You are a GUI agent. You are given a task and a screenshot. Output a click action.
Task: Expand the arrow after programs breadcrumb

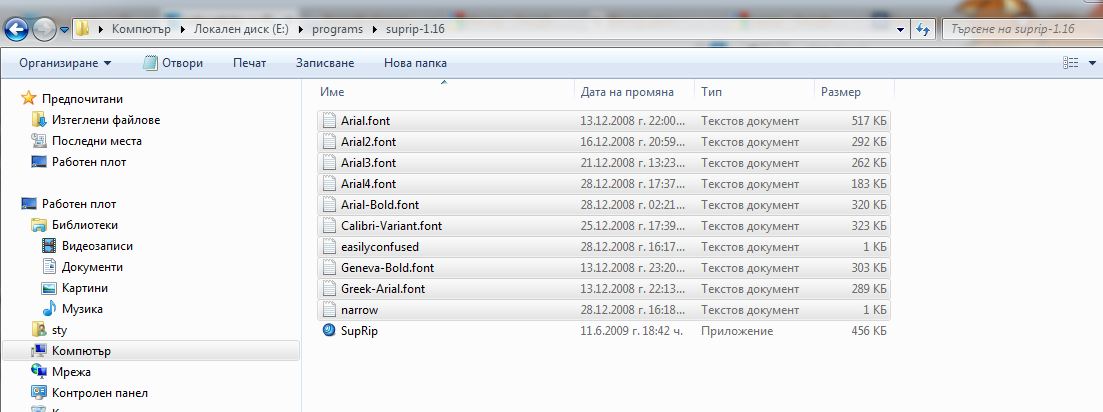coord(375,30)
